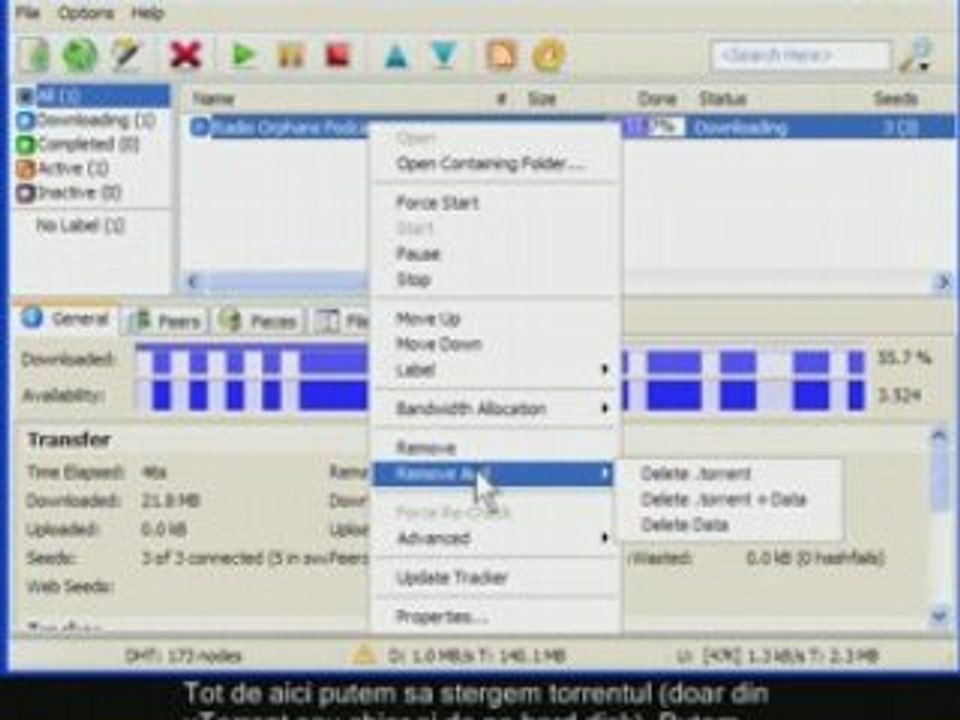Open the Options menu
Image resolution: width=960 pixels, height=720 pixels.
(x=86, y=13)
